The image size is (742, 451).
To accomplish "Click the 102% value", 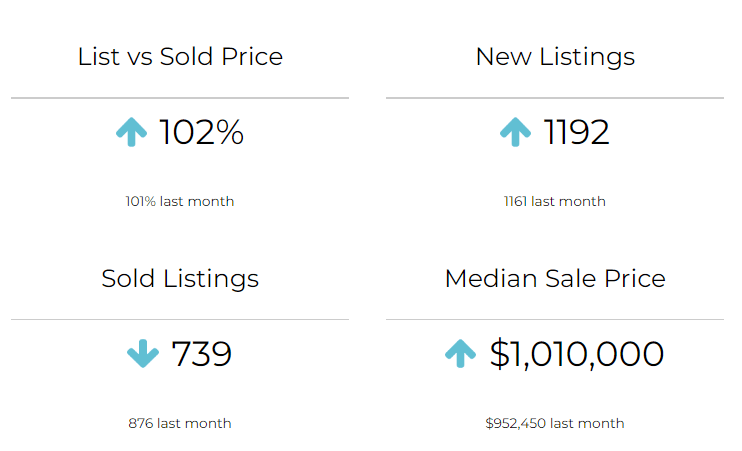I will 201,132.
